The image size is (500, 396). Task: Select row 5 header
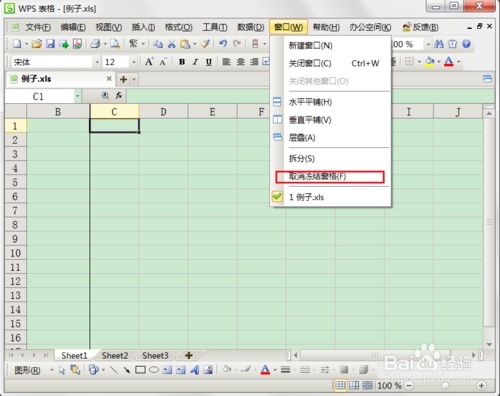pos(15,182)
